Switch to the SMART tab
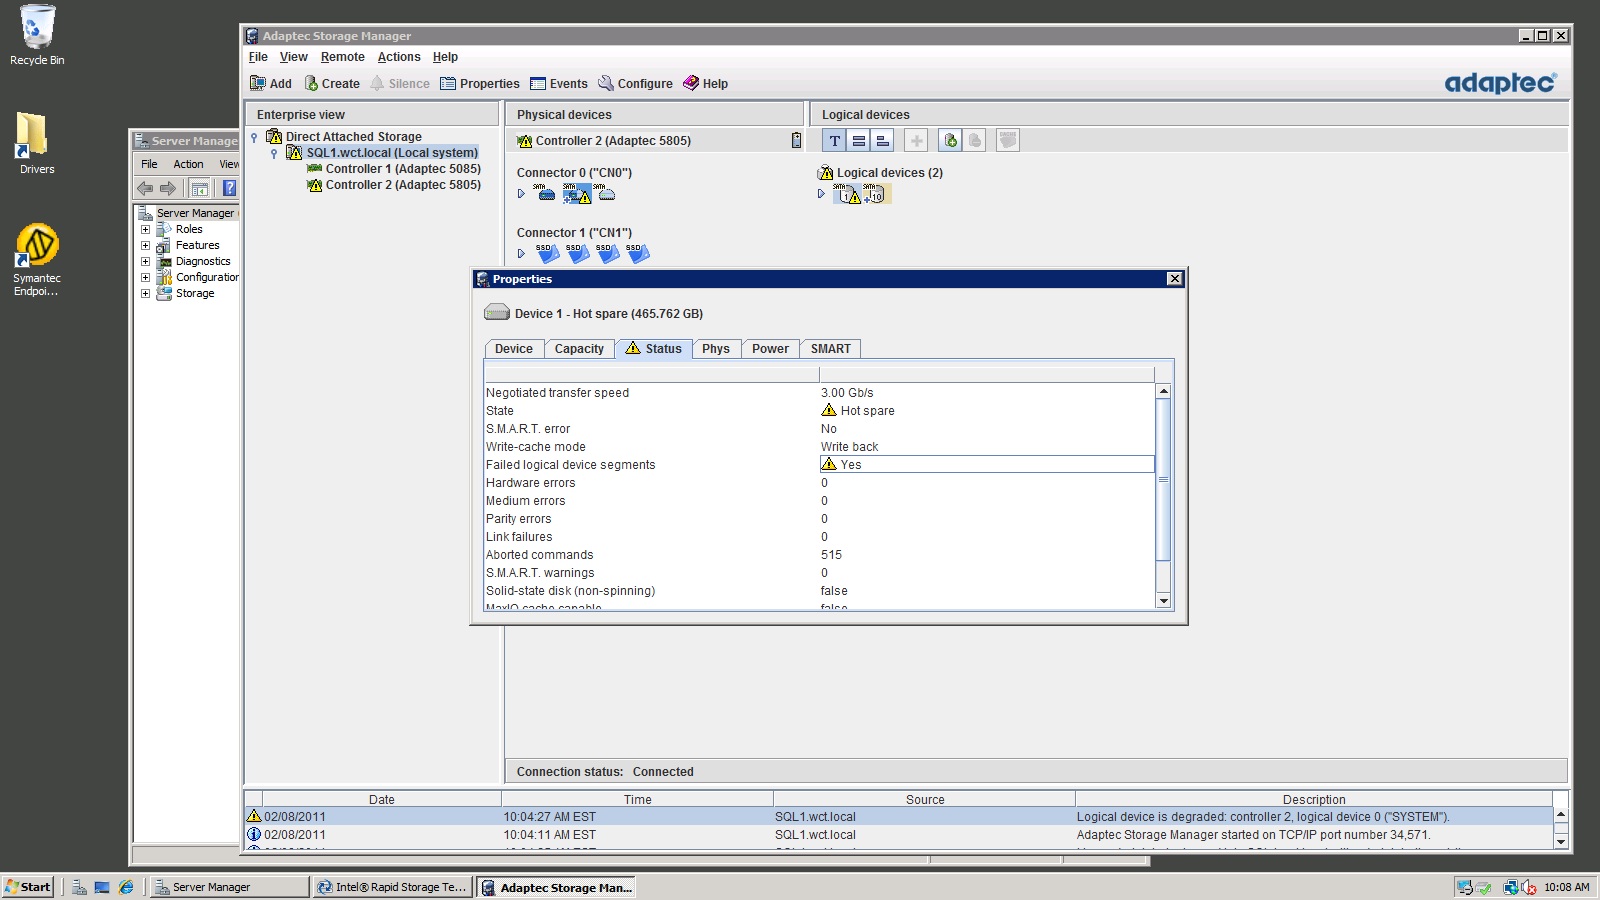 [831, 349]
